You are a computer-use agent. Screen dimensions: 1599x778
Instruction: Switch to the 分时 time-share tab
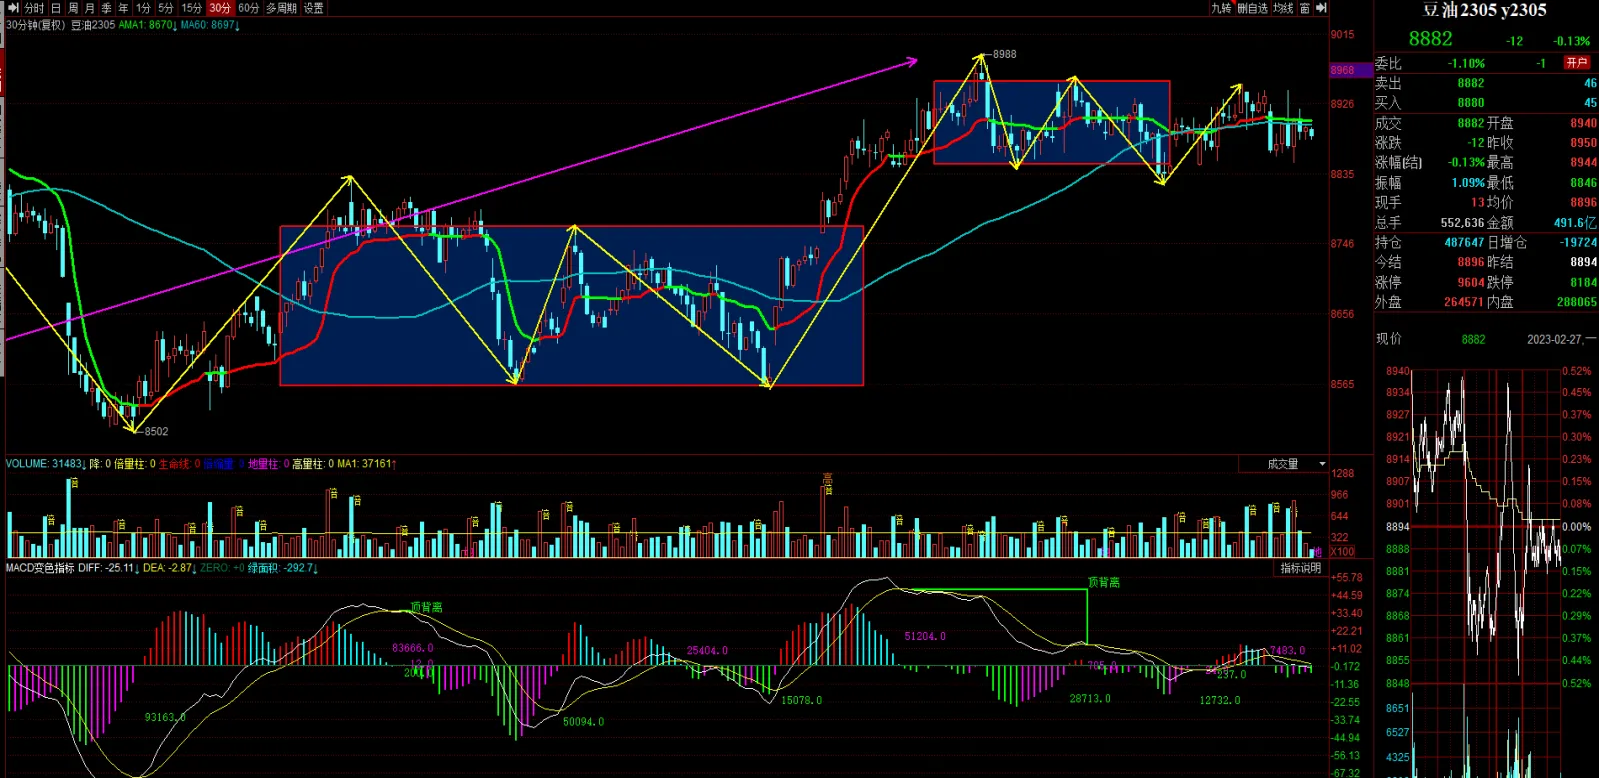pos(34,8)
